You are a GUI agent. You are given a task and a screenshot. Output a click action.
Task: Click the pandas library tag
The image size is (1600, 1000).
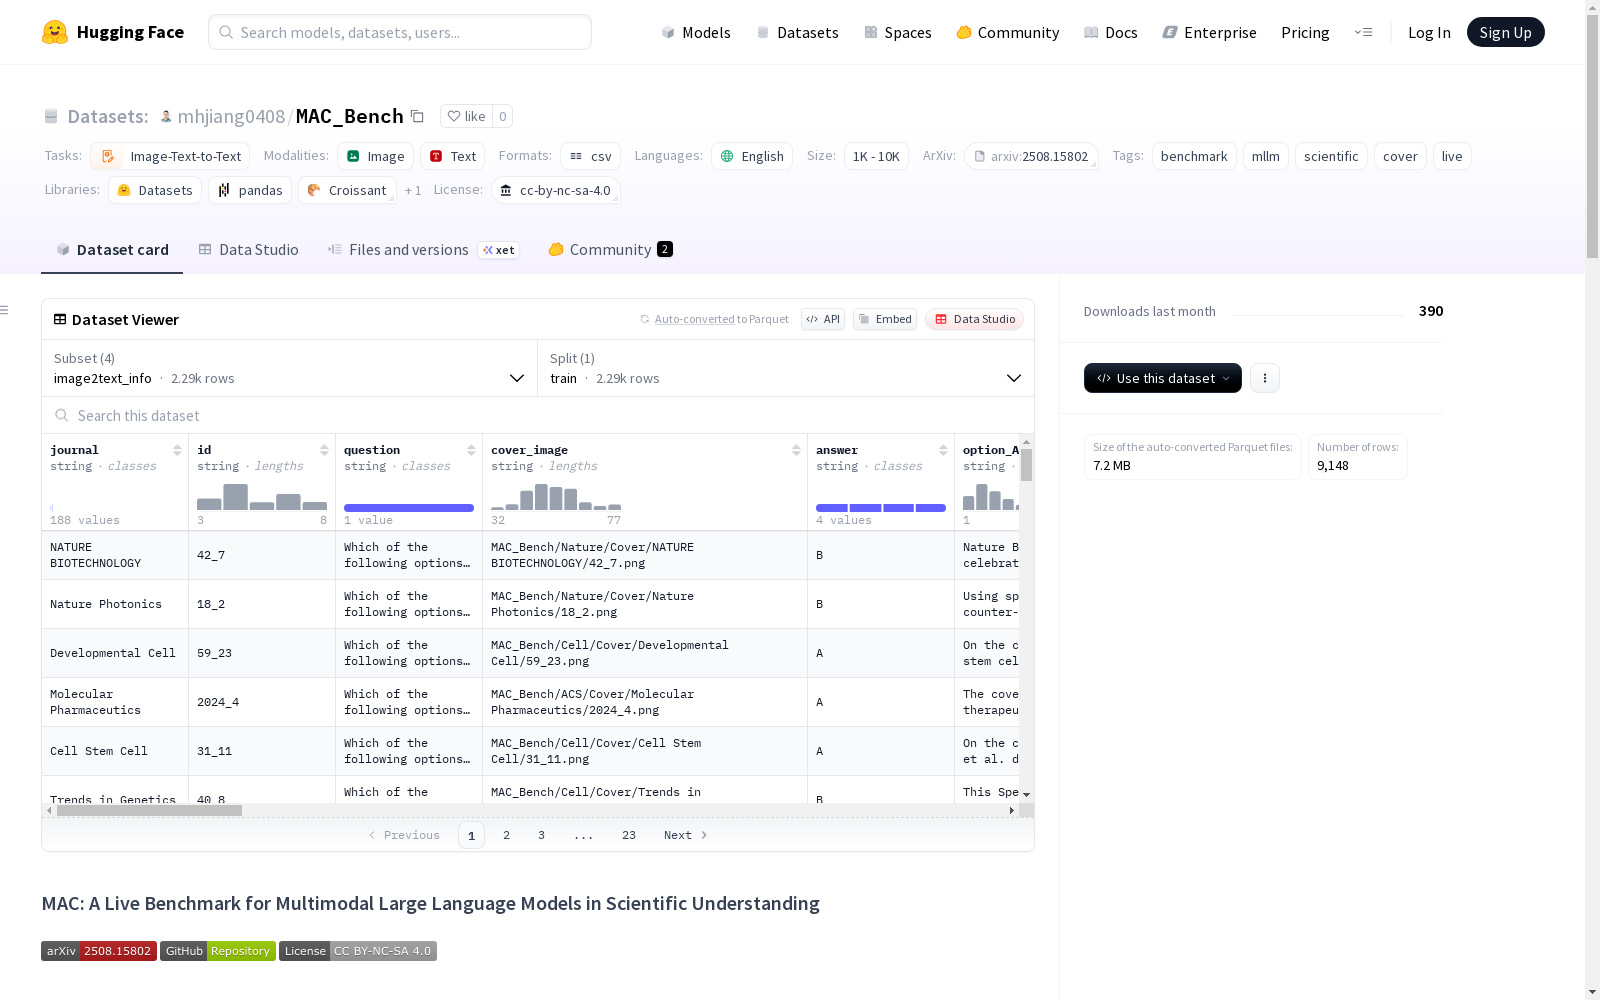click(250, 190)
